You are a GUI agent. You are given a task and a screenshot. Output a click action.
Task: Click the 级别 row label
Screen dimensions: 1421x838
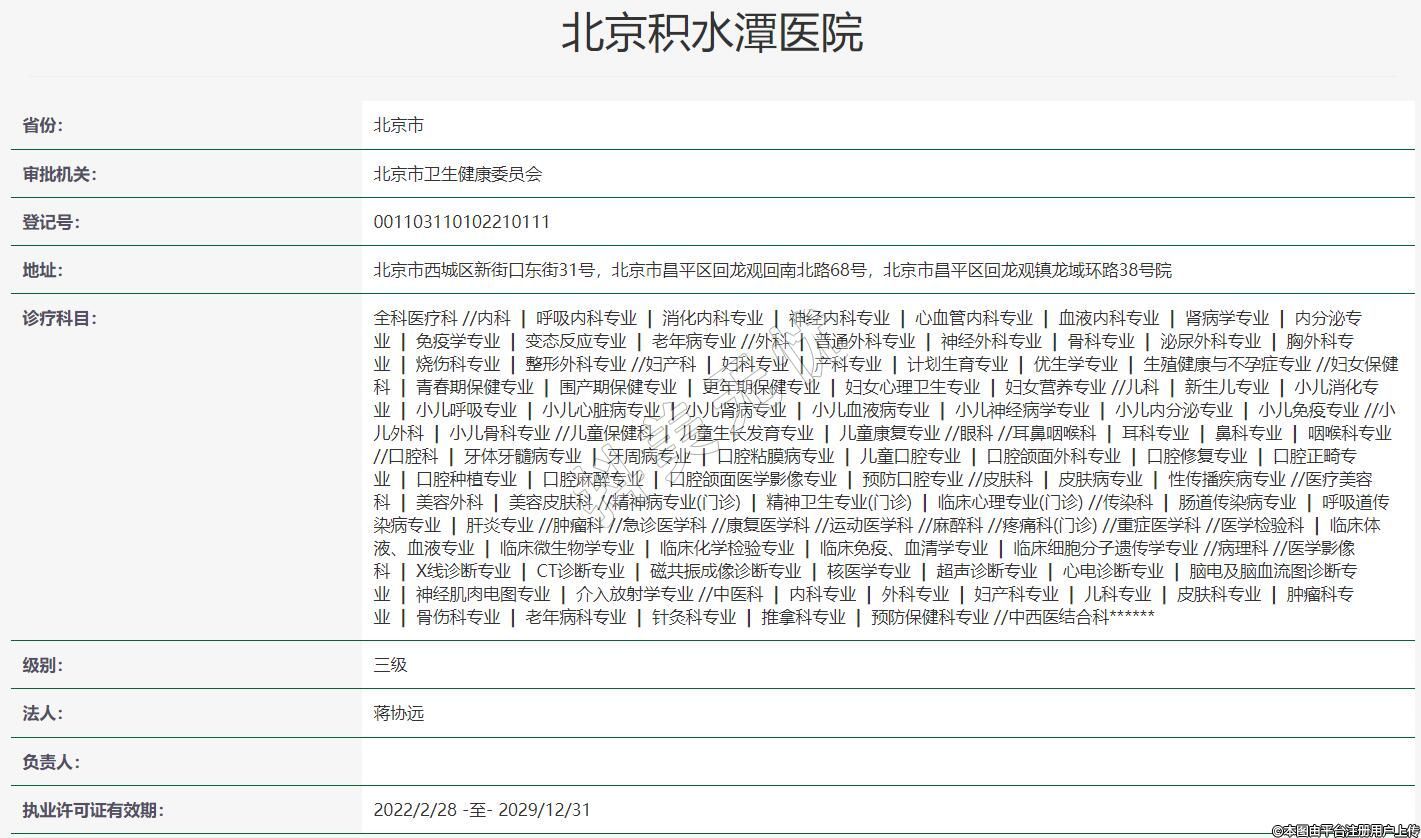point(43,665)
